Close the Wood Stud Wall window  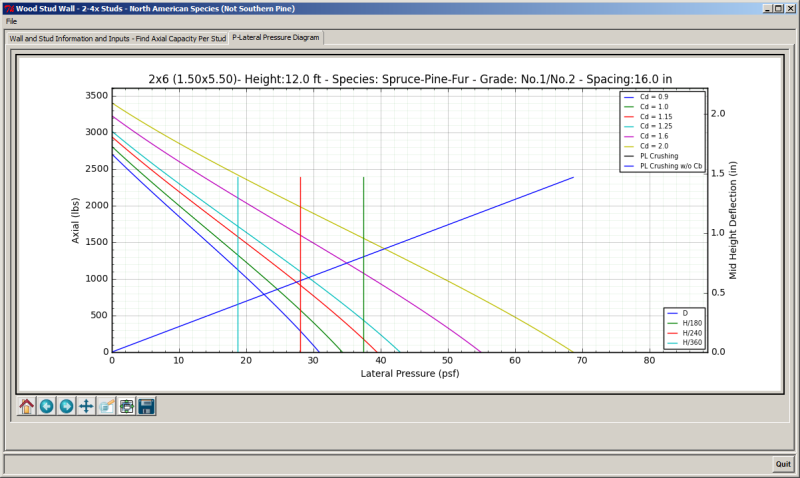click(791, 8)
